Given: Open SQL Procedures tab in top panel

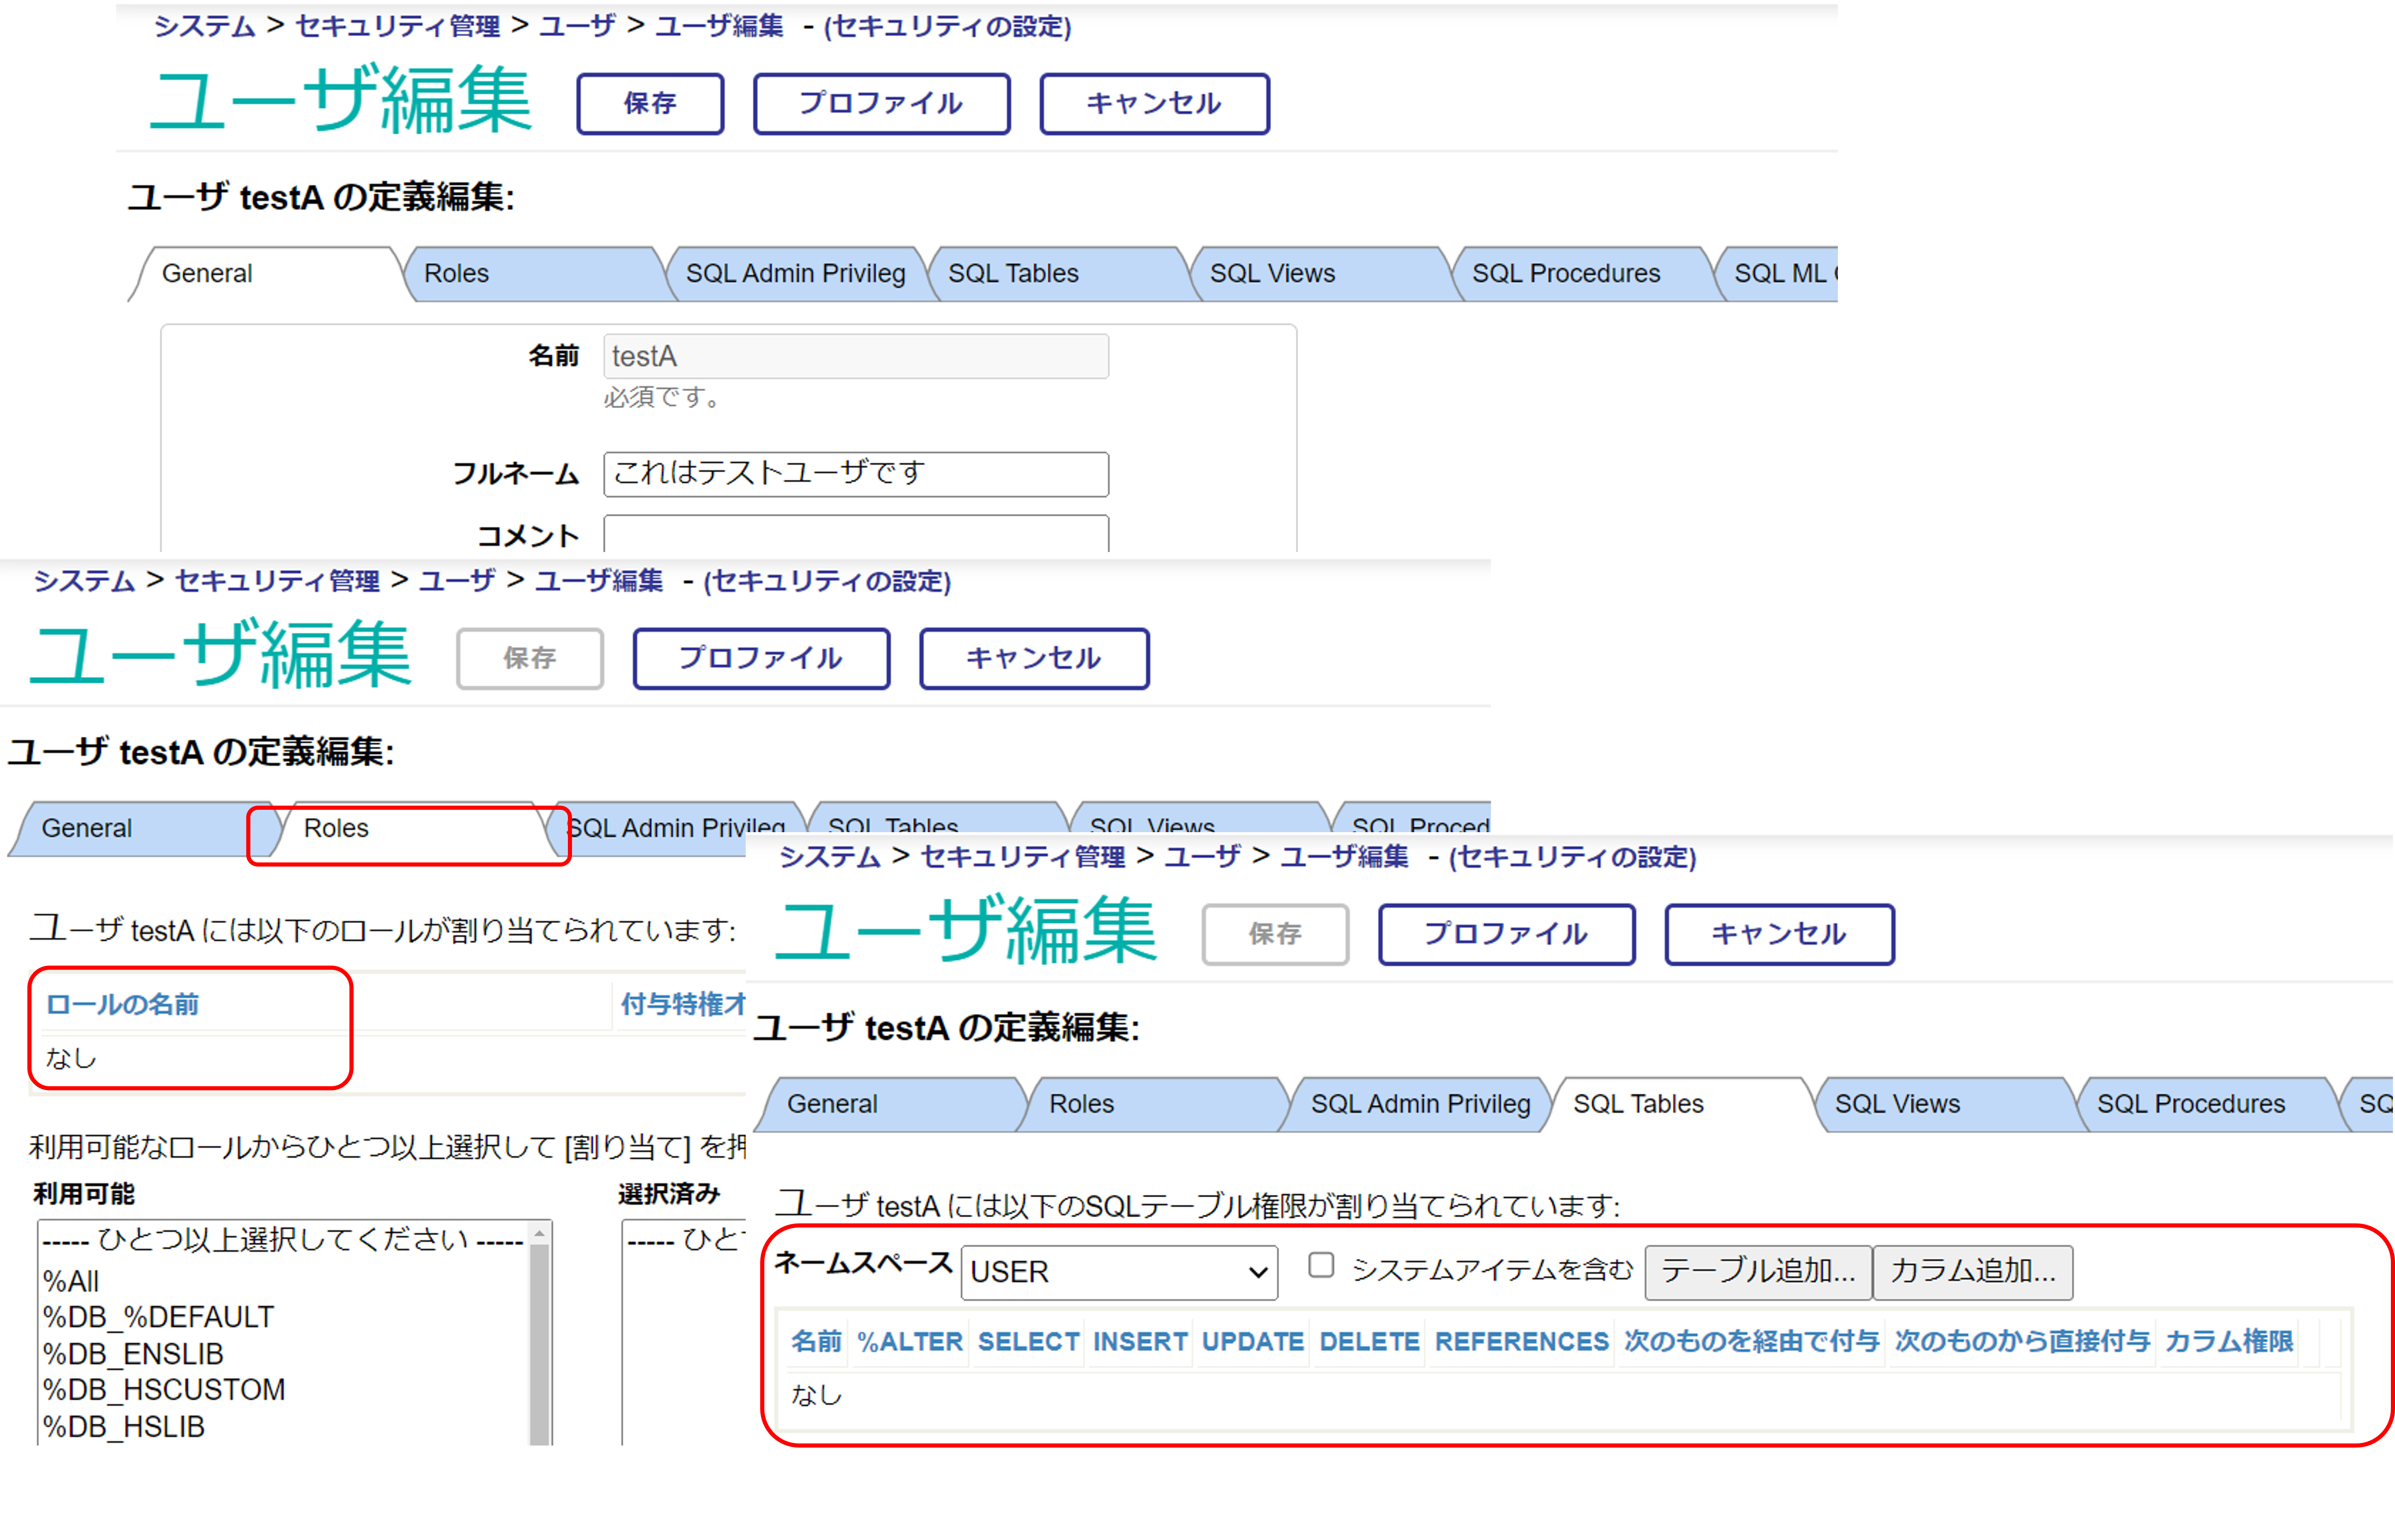Looking at the screenshot, I should coord(1565,273).
